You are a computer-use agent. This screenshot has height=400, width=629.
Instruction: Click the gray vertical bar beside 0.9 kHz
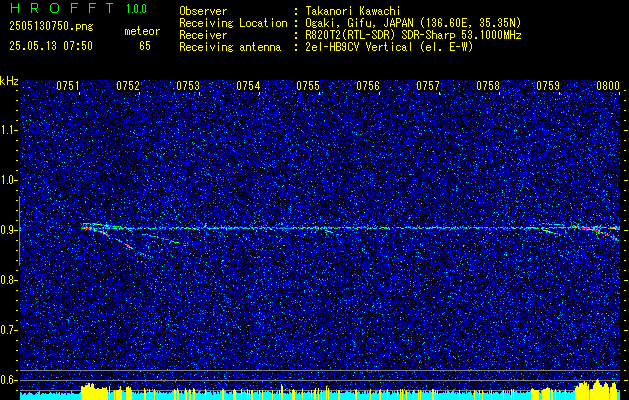tap(19, 231)
